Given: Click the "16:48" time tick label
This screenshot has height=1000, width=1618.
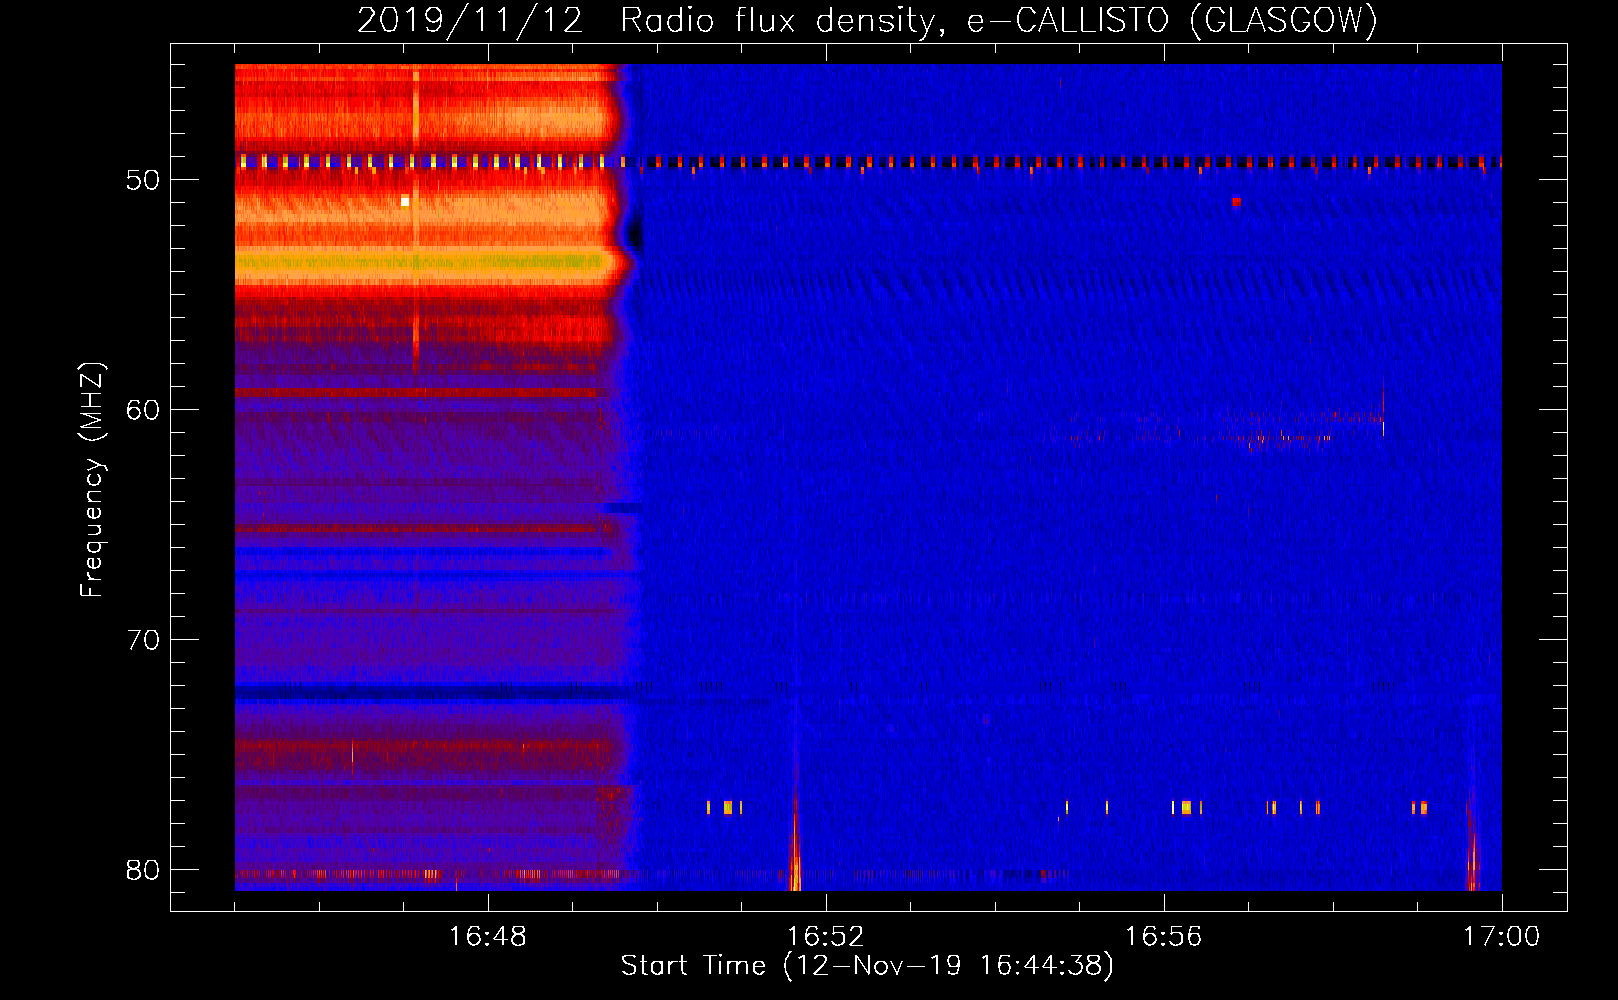Looking at the screenshot, I should 488,936.
